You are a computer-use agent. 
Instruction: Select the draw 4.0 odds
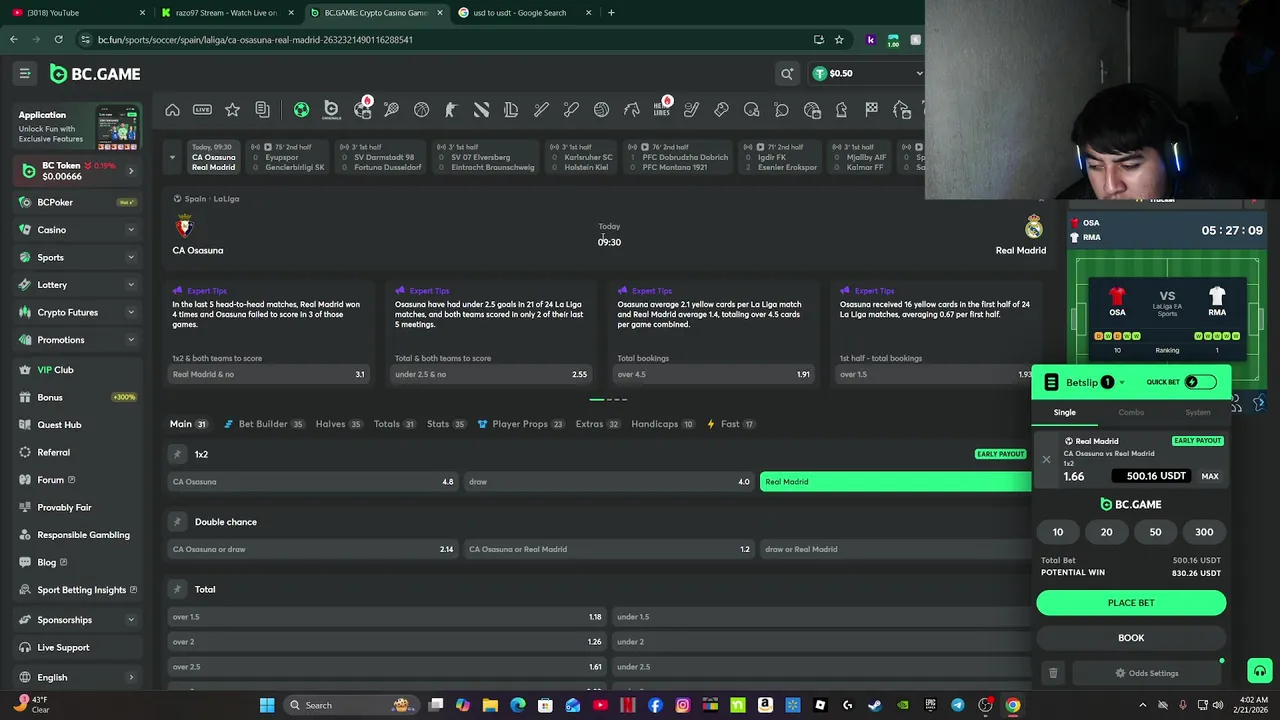point(609,482)
